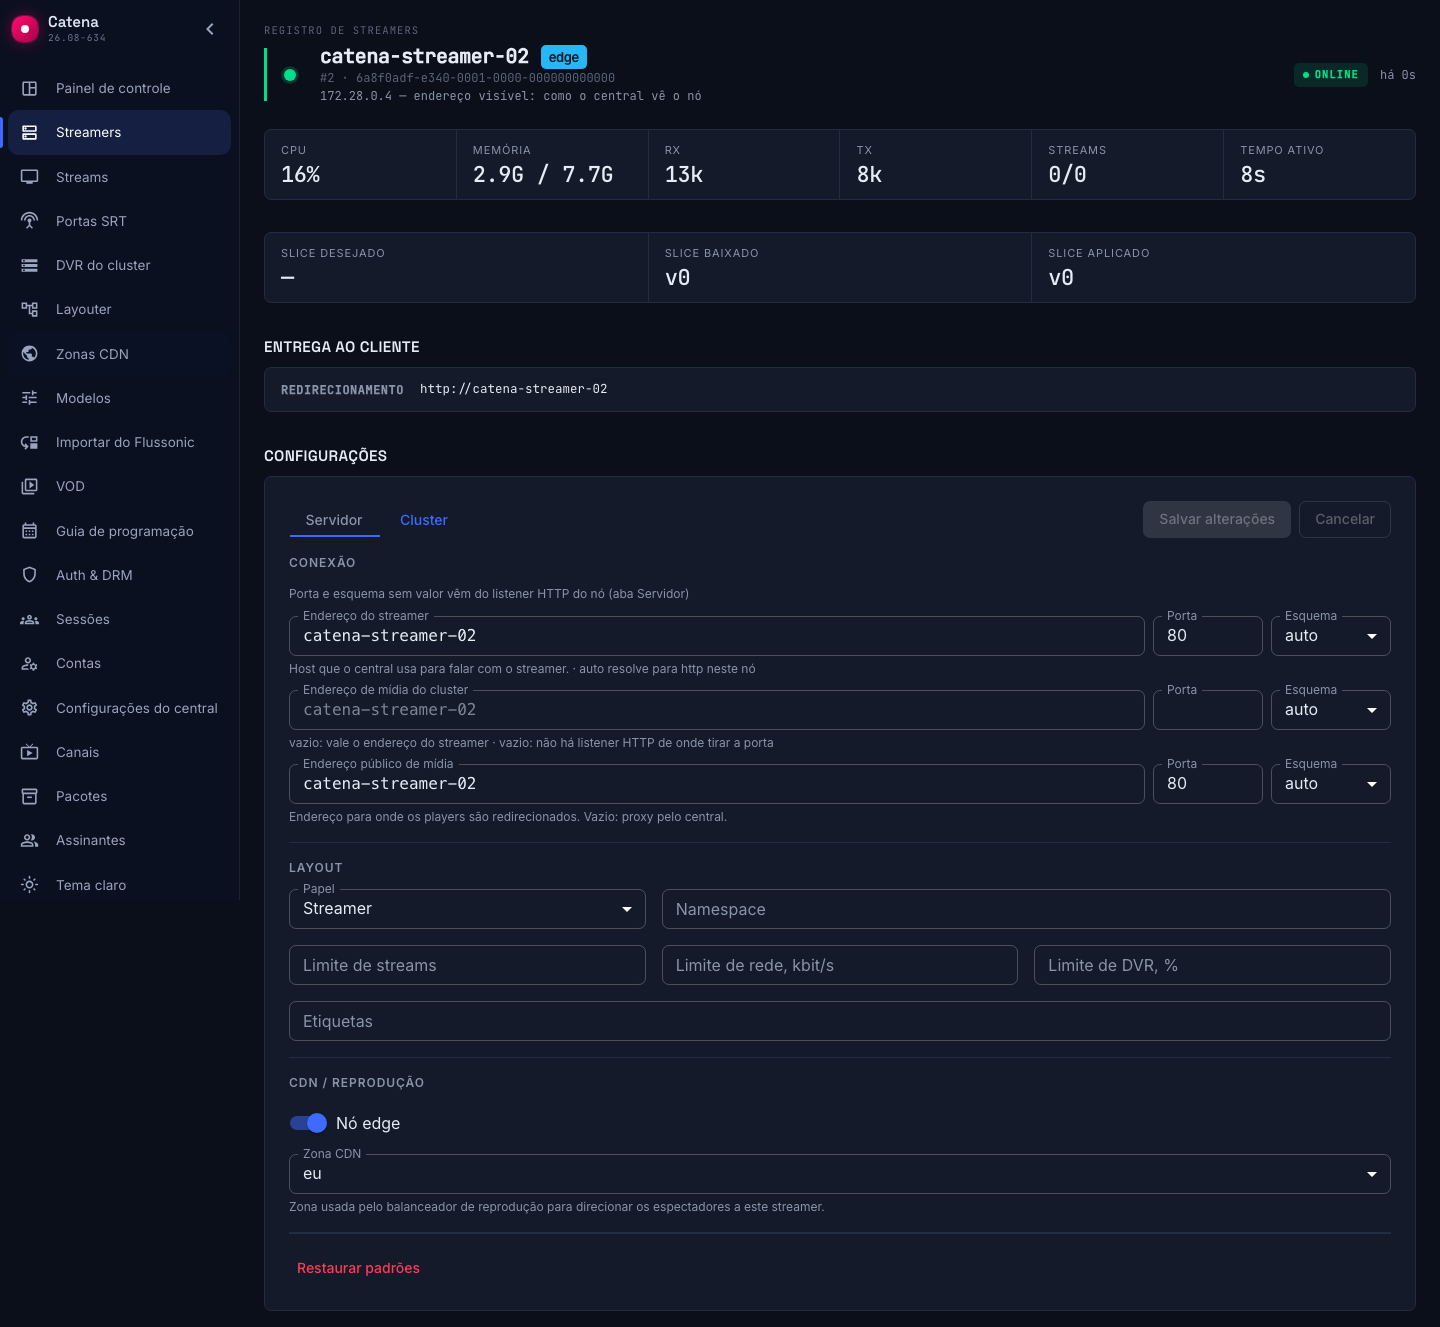The width and height of the screenshot is (1440, 1327).
Task: Click the Guia de programação calendar icon
Action: pyautogui.click(x=30, y=531)
